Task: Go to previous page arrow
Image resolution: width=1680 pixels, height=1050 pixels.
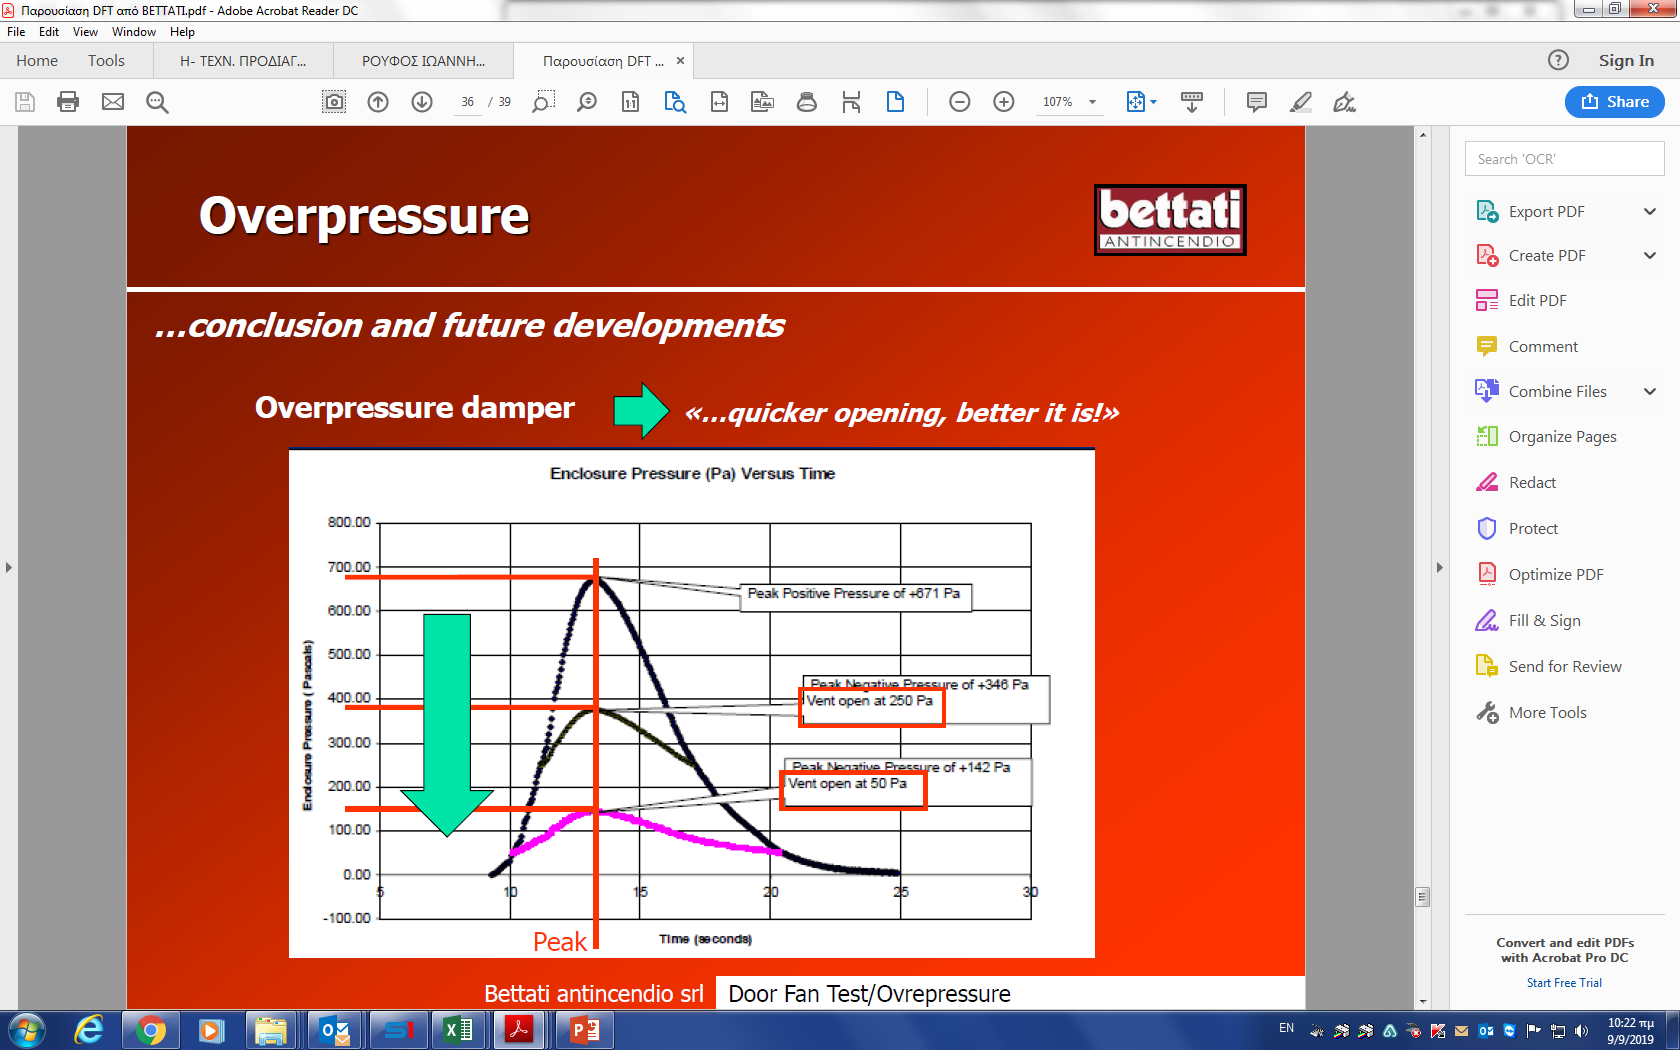Action: pos(378,102)
